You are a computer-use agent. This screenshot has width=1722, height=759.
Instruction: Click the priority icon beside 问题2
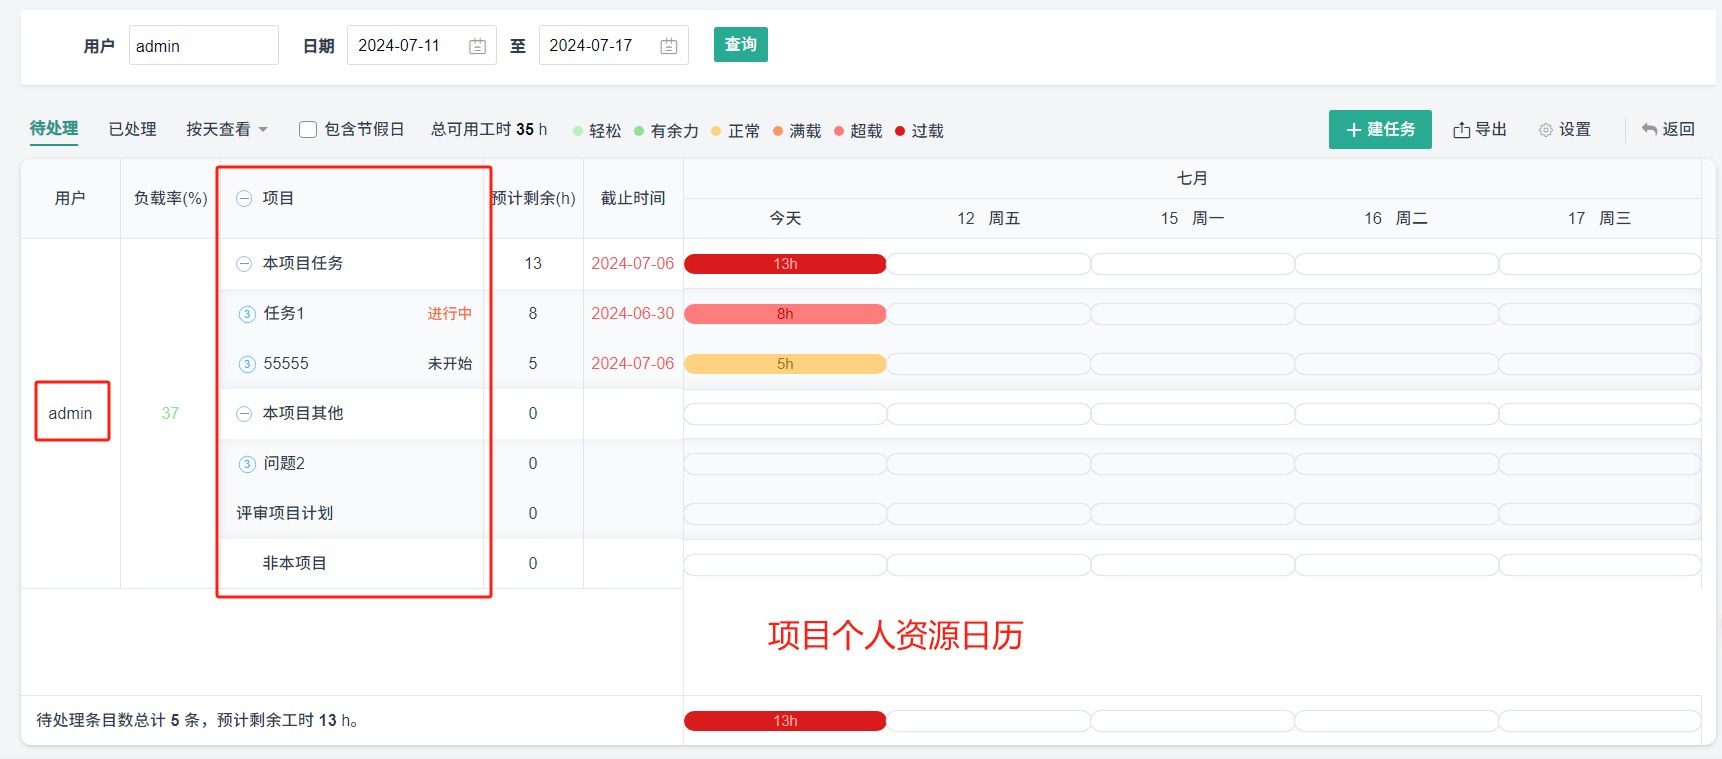pyautogui.click(x=247, y=464)
